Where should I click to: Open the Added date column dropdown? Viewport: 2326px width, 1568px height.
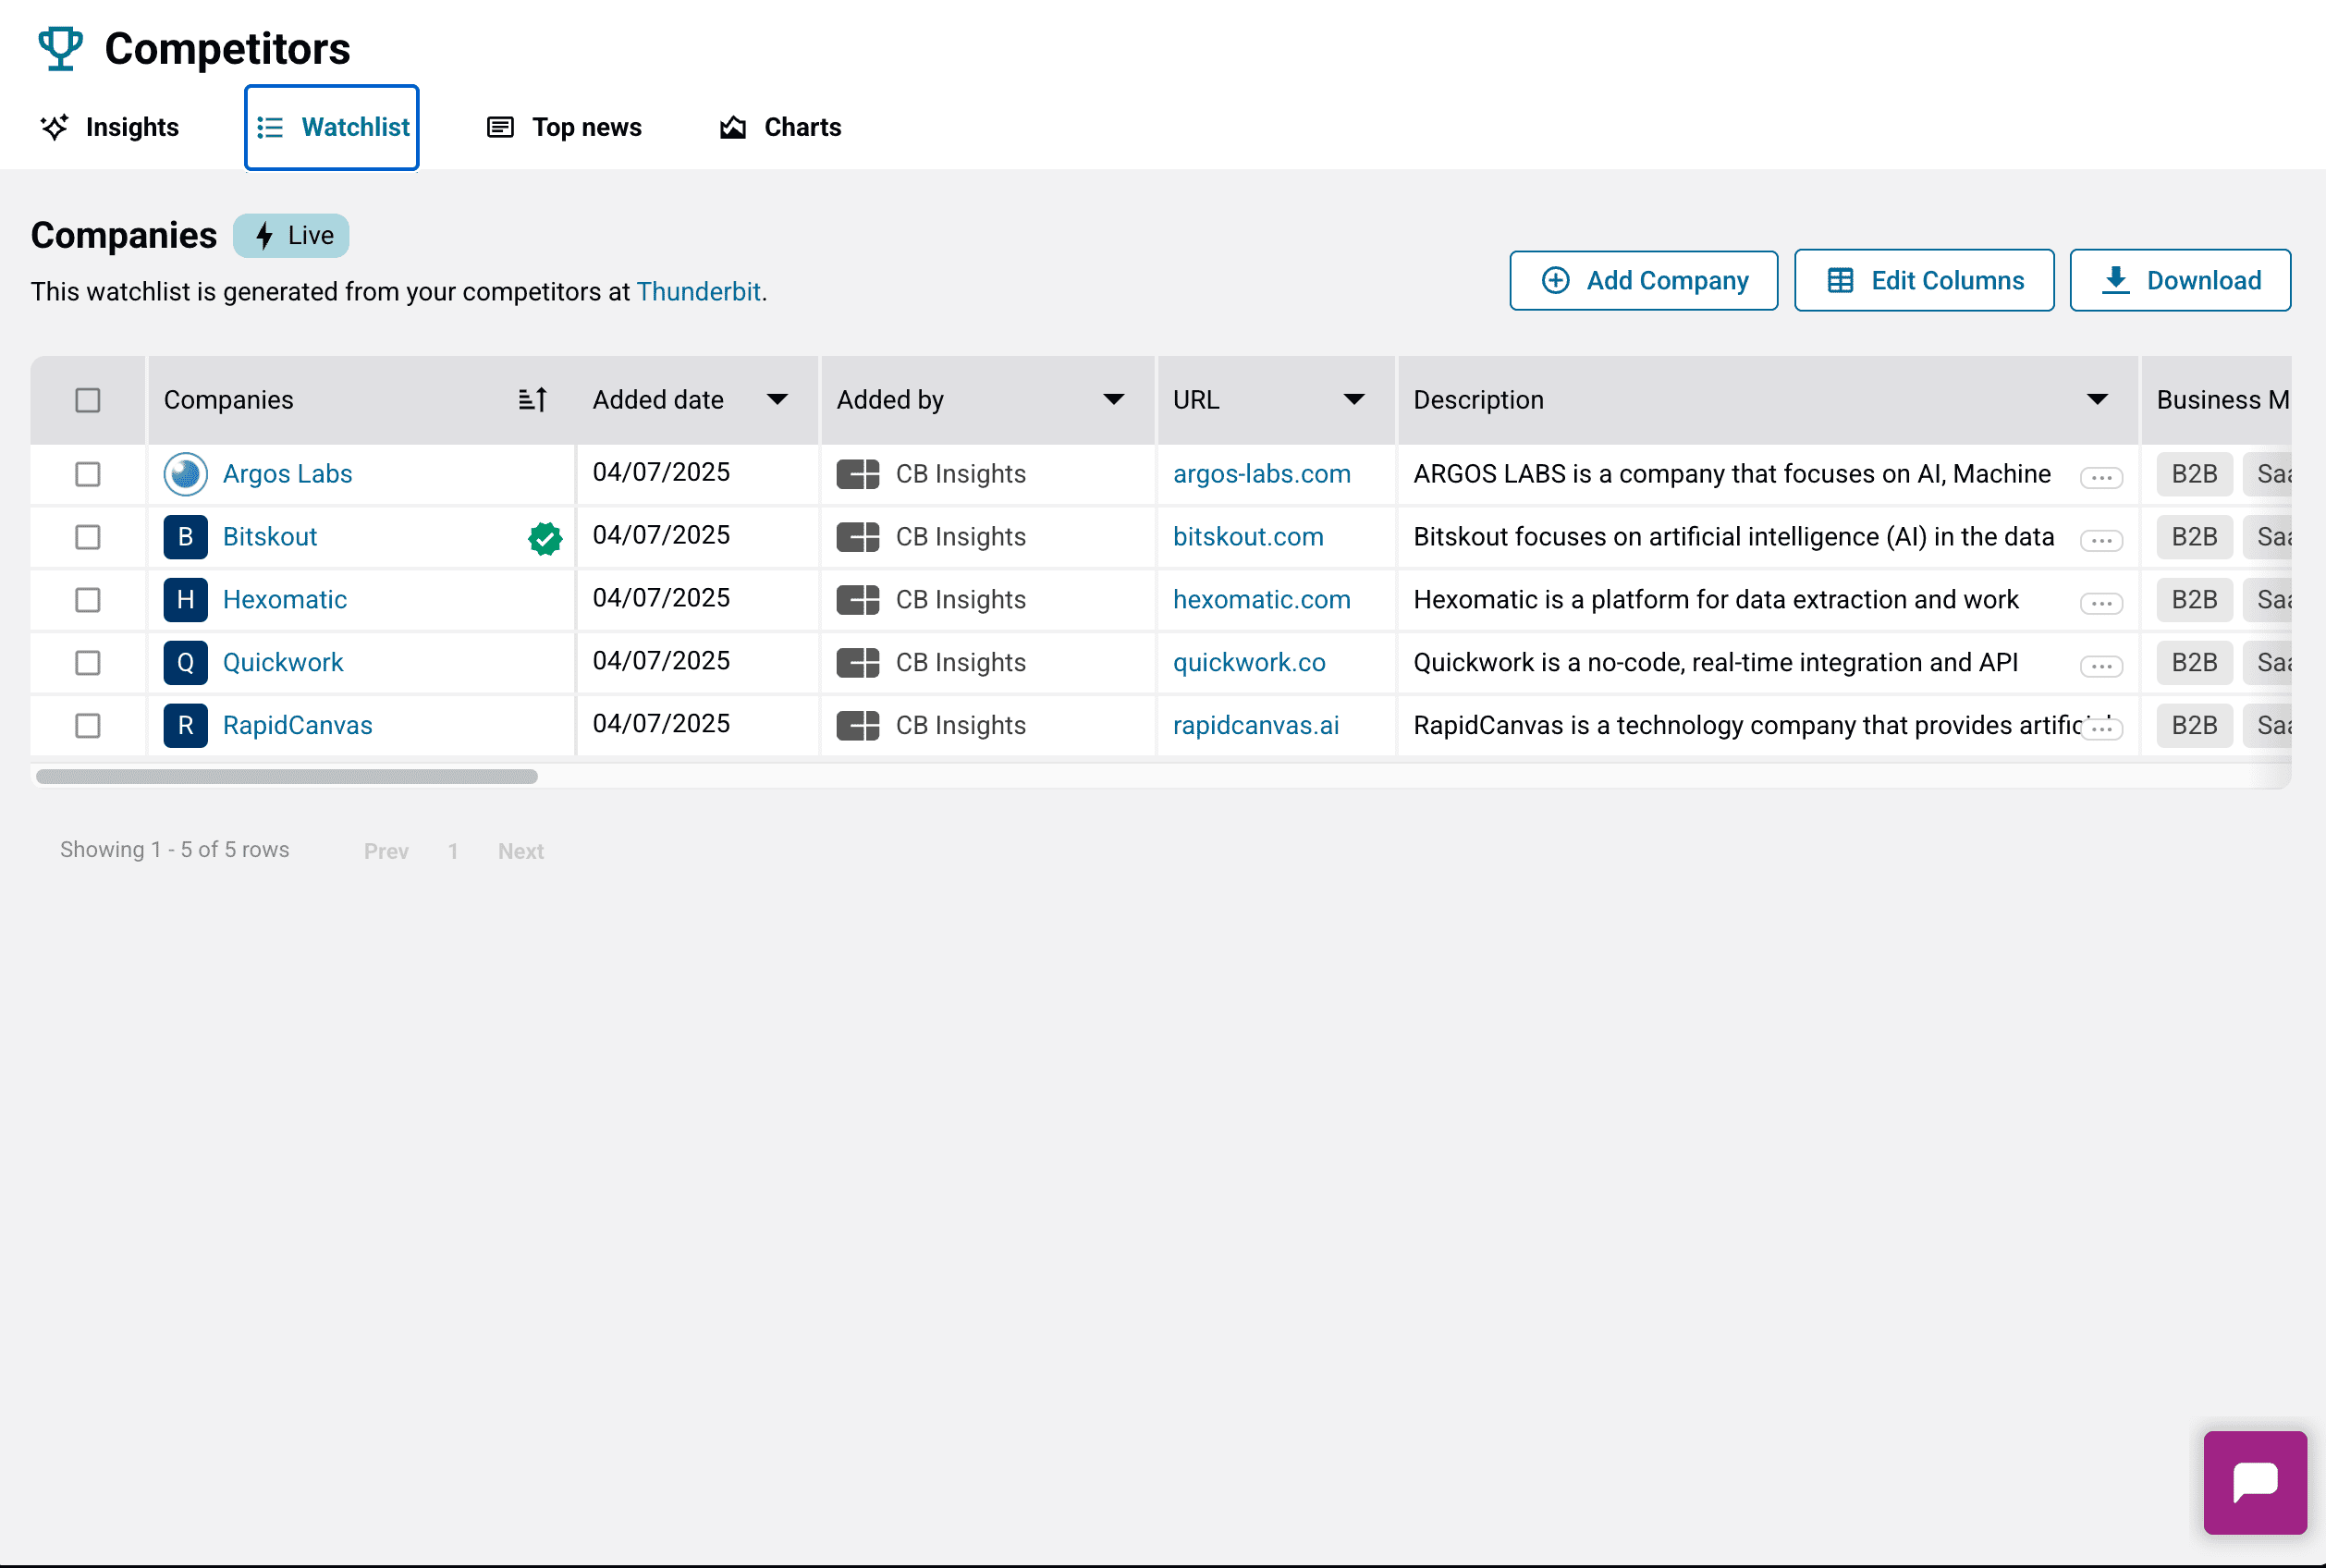(777, 400)
